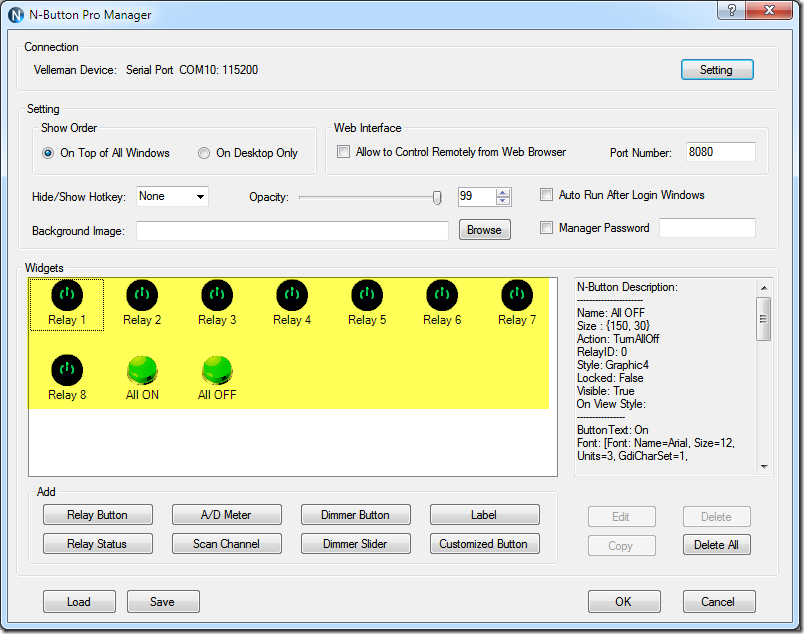Open the connection Setting button

tap(717, 70)
